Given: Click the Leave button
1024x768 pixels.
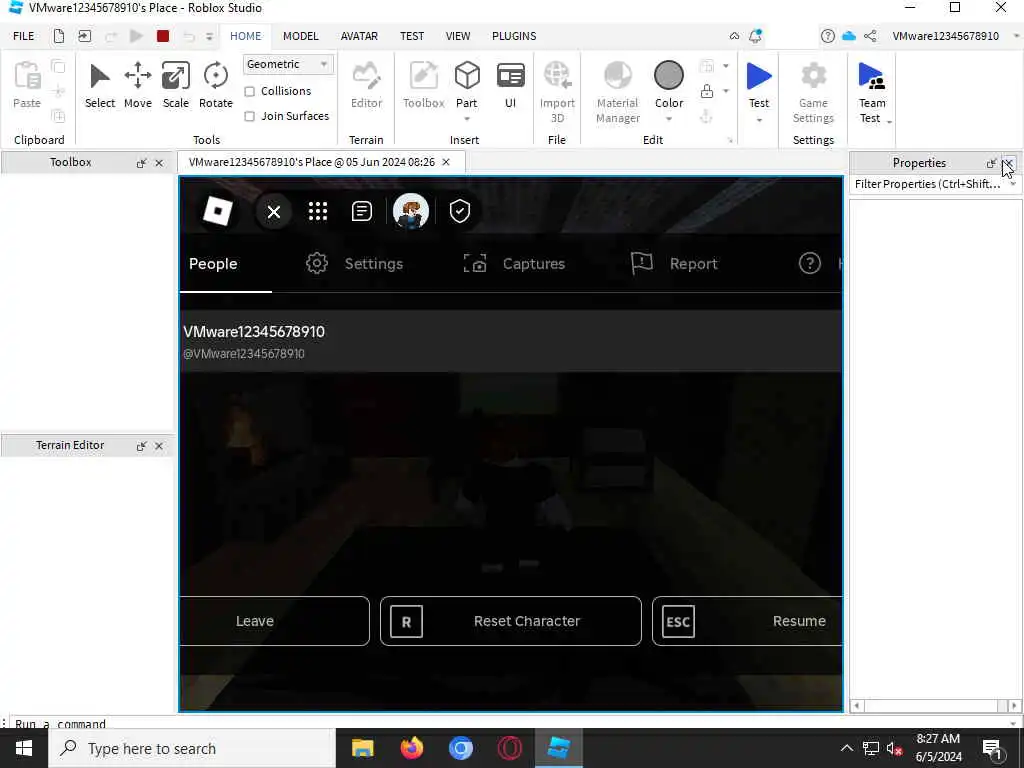Looking at the screenshot, I should pyautogui.click(x=274, y=621).
